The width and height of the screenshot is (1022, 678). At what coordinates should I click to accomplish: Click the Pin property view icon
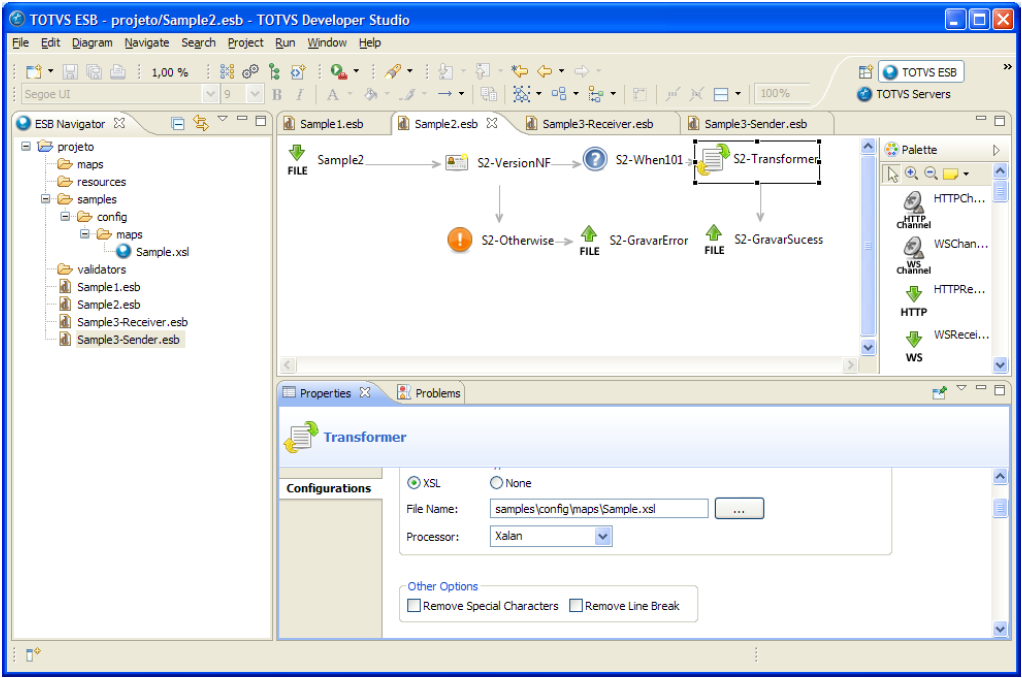(x=939, y=392)
